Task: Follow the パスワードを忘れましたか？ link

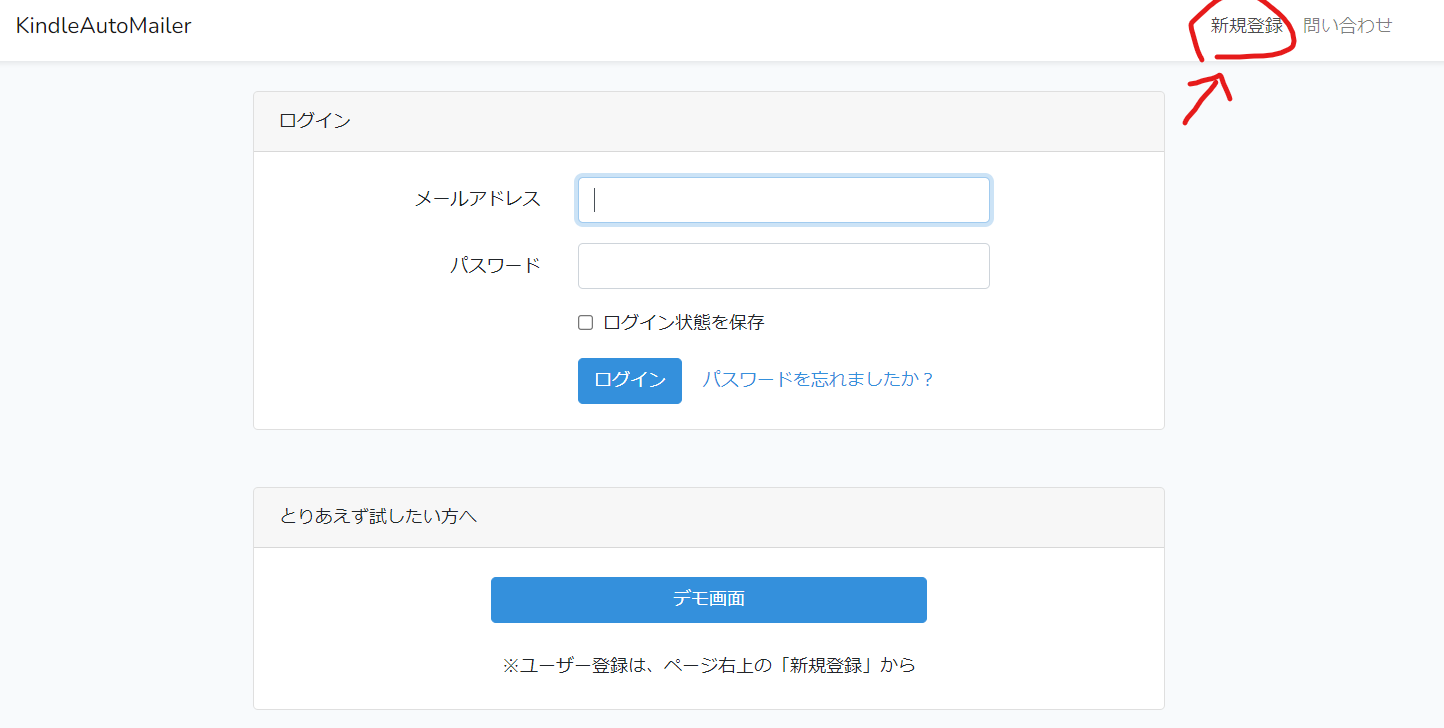Action: point(818,380)
